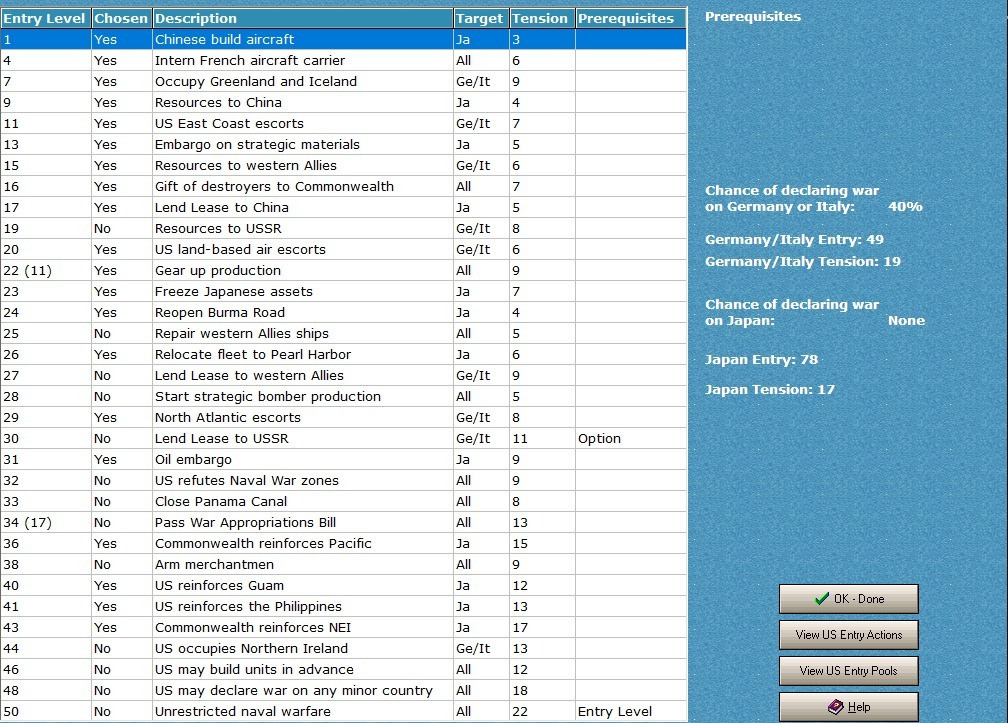Click Japan Entry: 78 text
Image resolution: width=1008 pixels, height=723 pixels.
coord(762,360)
